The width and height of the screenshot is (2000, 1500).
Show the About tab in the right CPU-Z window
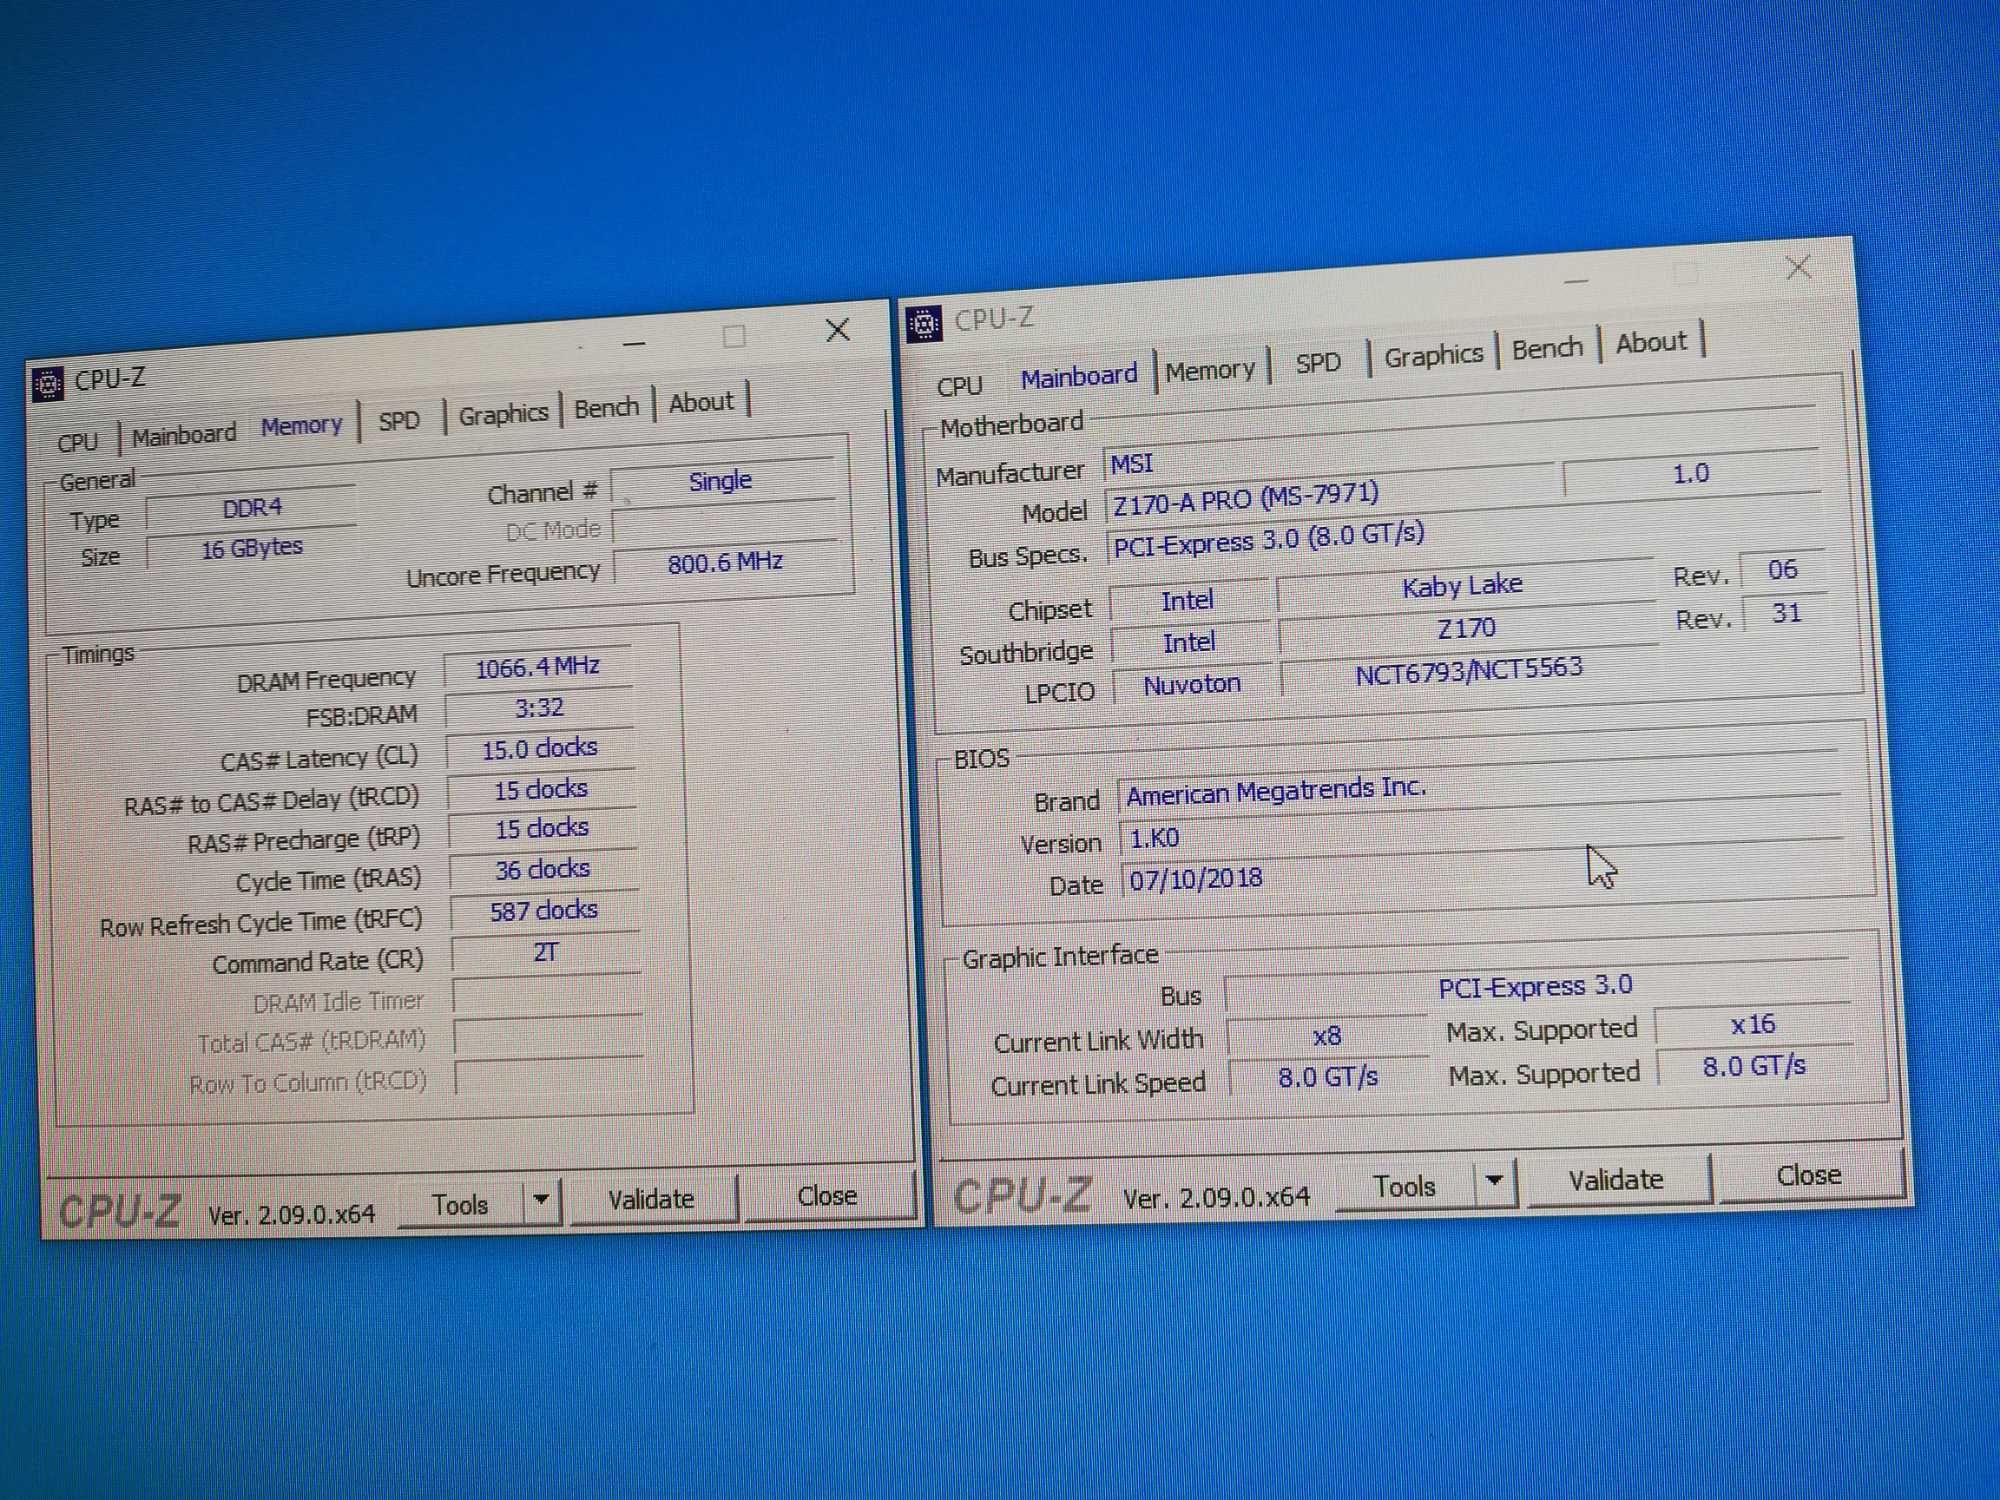coord(1651,342)
